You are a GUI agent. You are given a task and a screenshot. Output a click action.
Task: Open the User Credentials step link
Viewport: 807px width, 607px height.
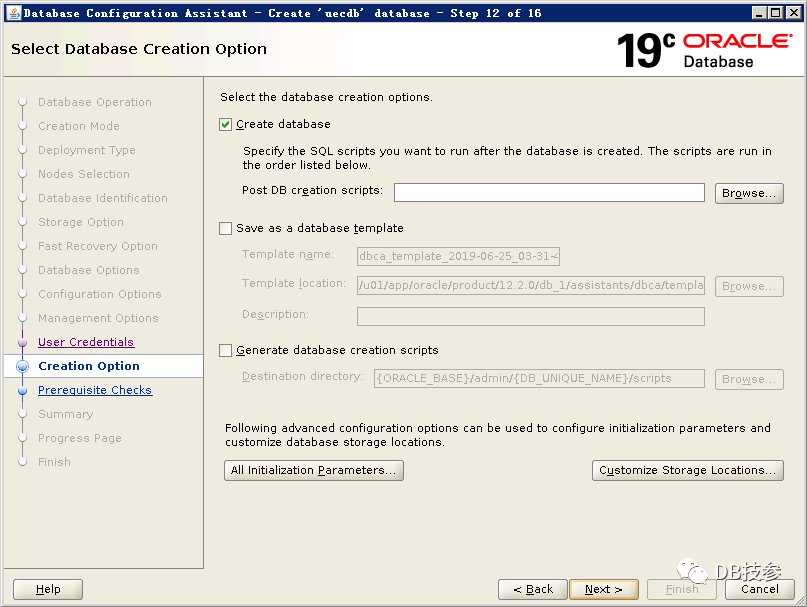85,342
